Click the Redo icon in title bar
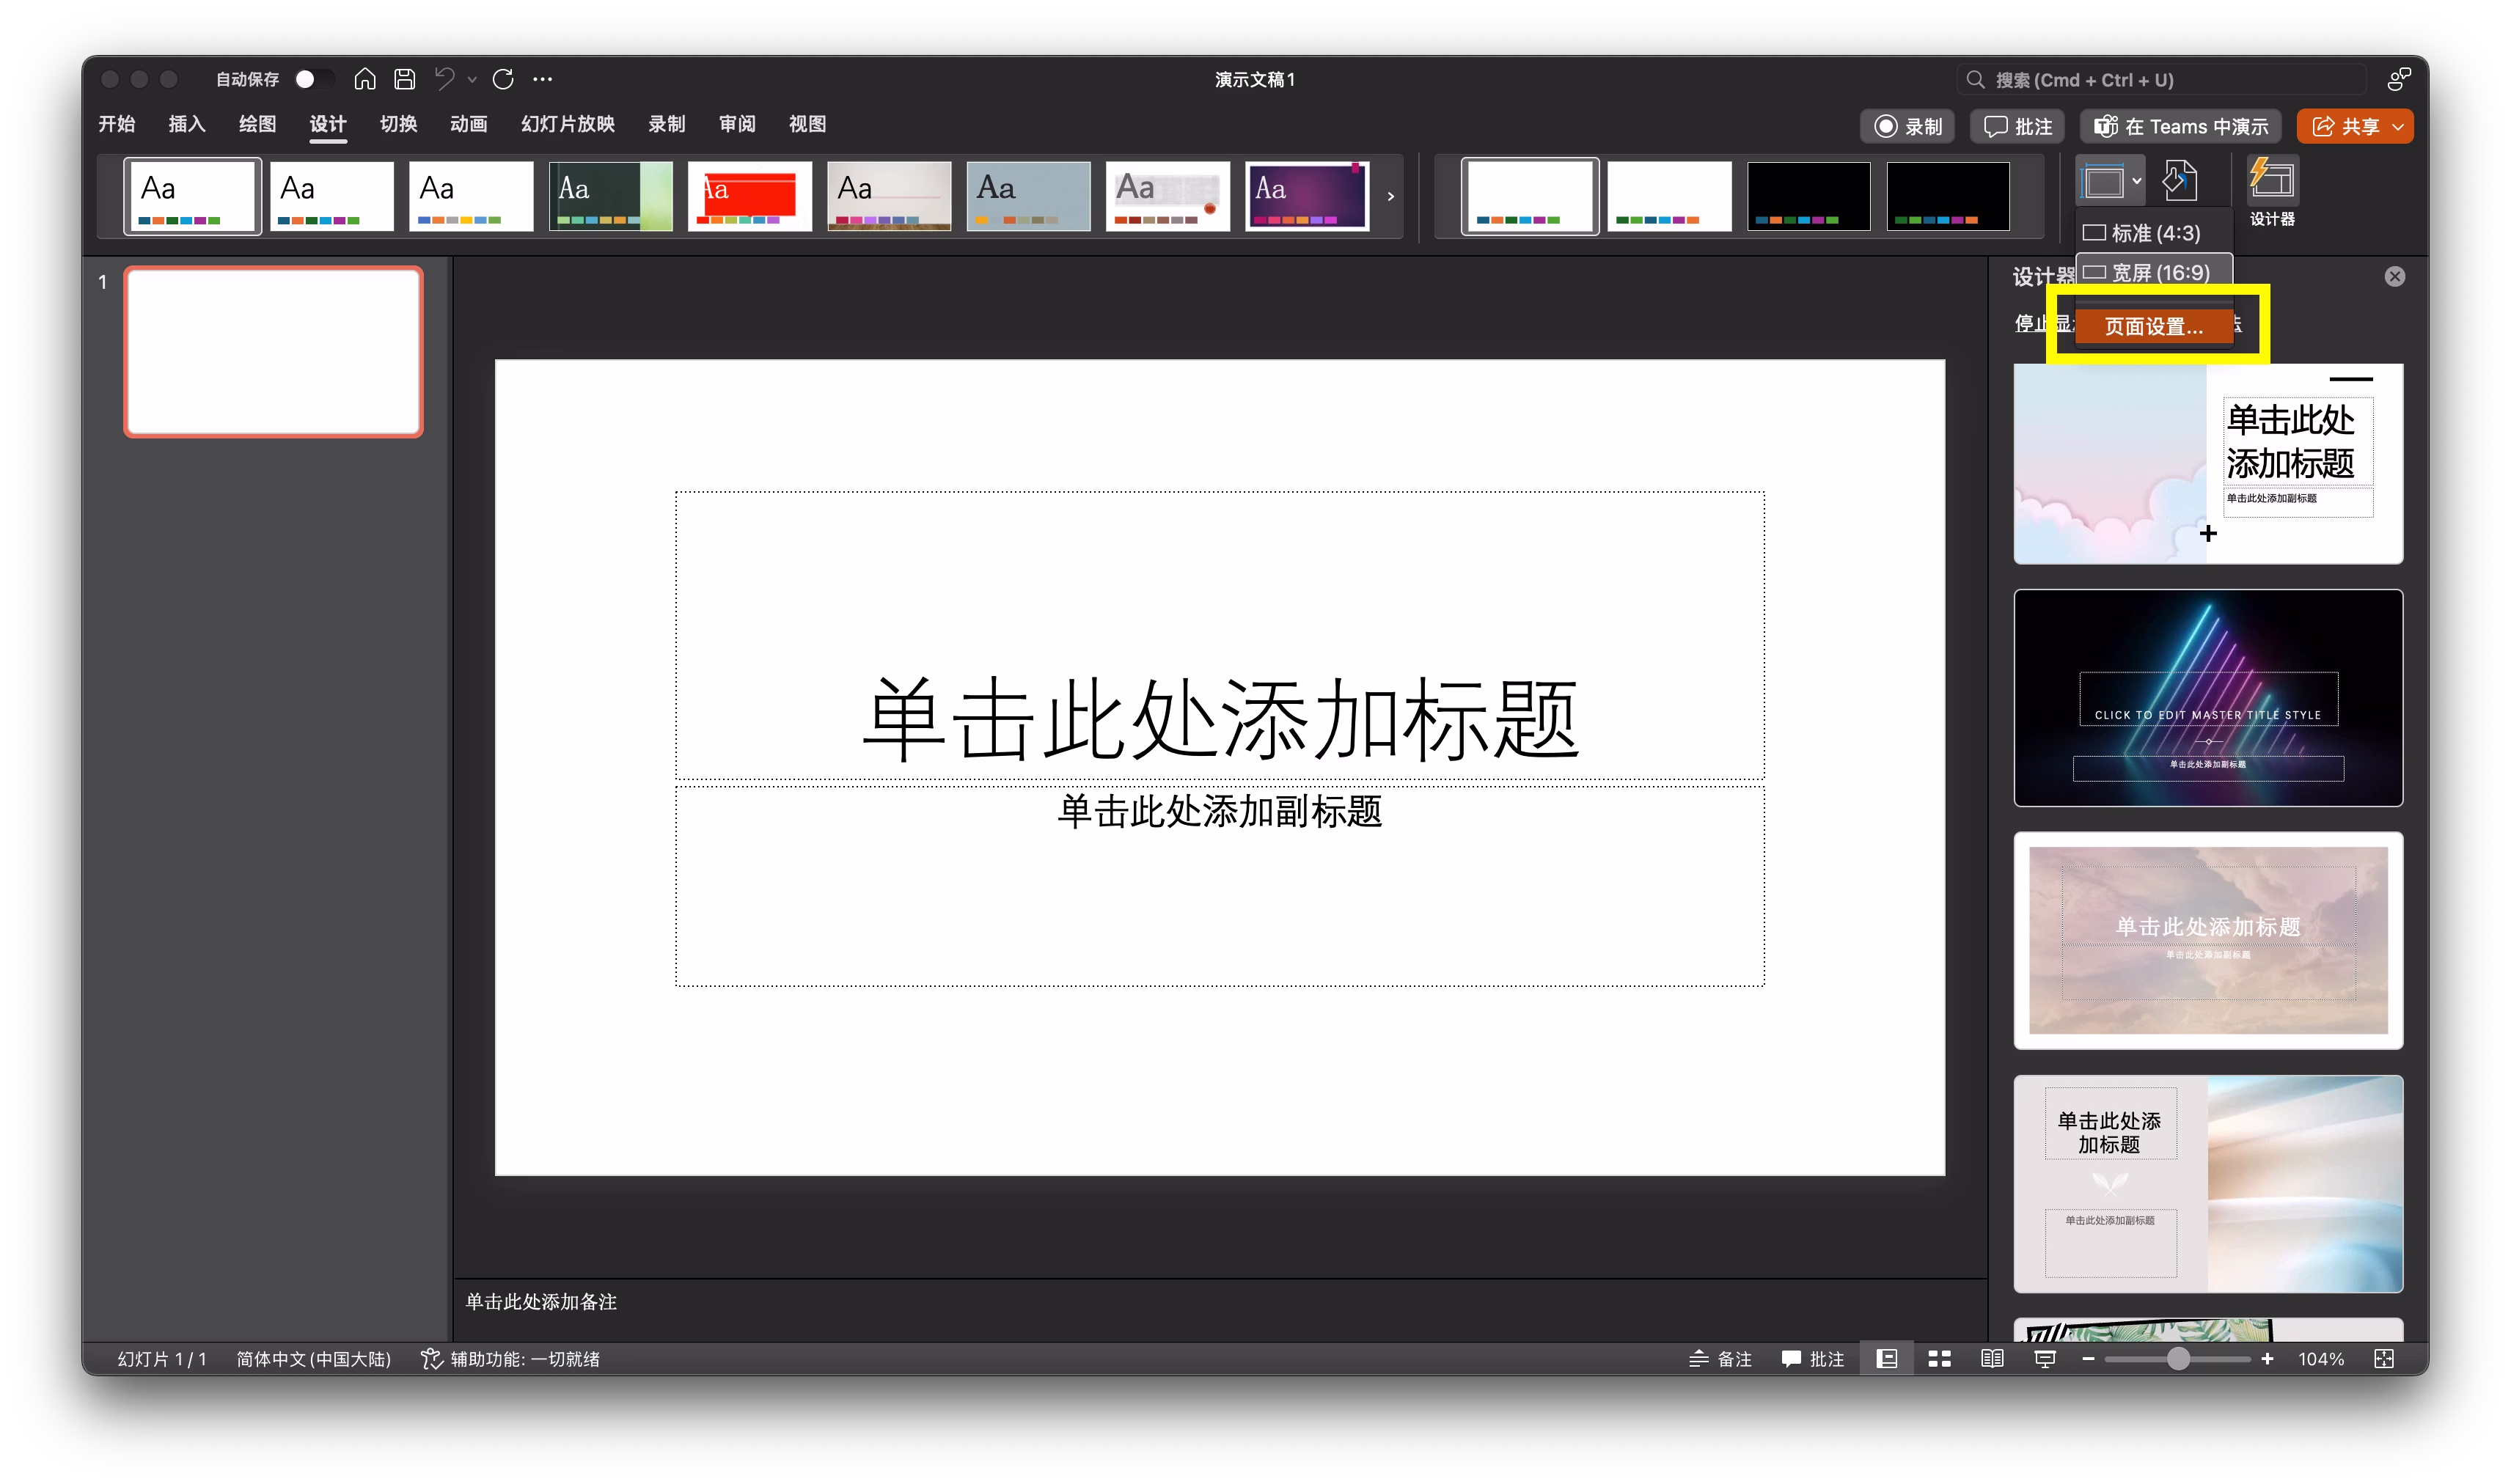2511x1484 pixels. point(503,79)
